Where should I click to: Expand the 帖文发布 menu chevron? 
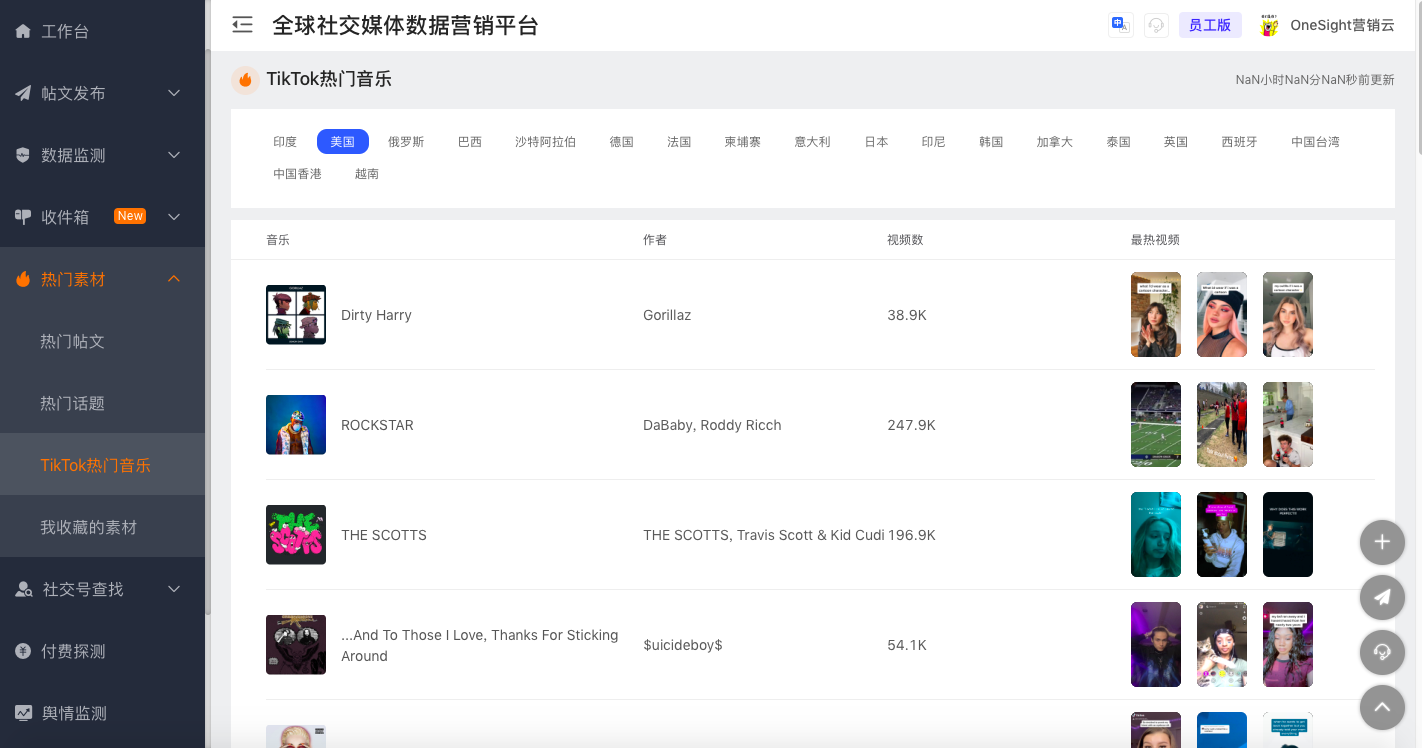[174, 93]
